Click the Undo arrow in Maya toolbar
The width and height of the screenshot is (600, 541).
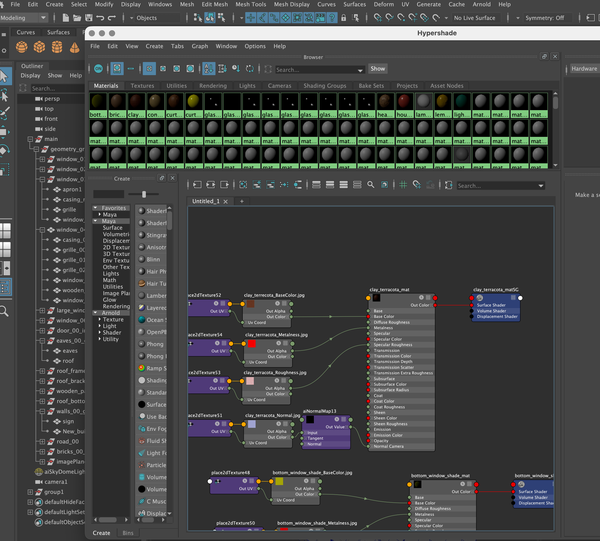pos(100,18)
